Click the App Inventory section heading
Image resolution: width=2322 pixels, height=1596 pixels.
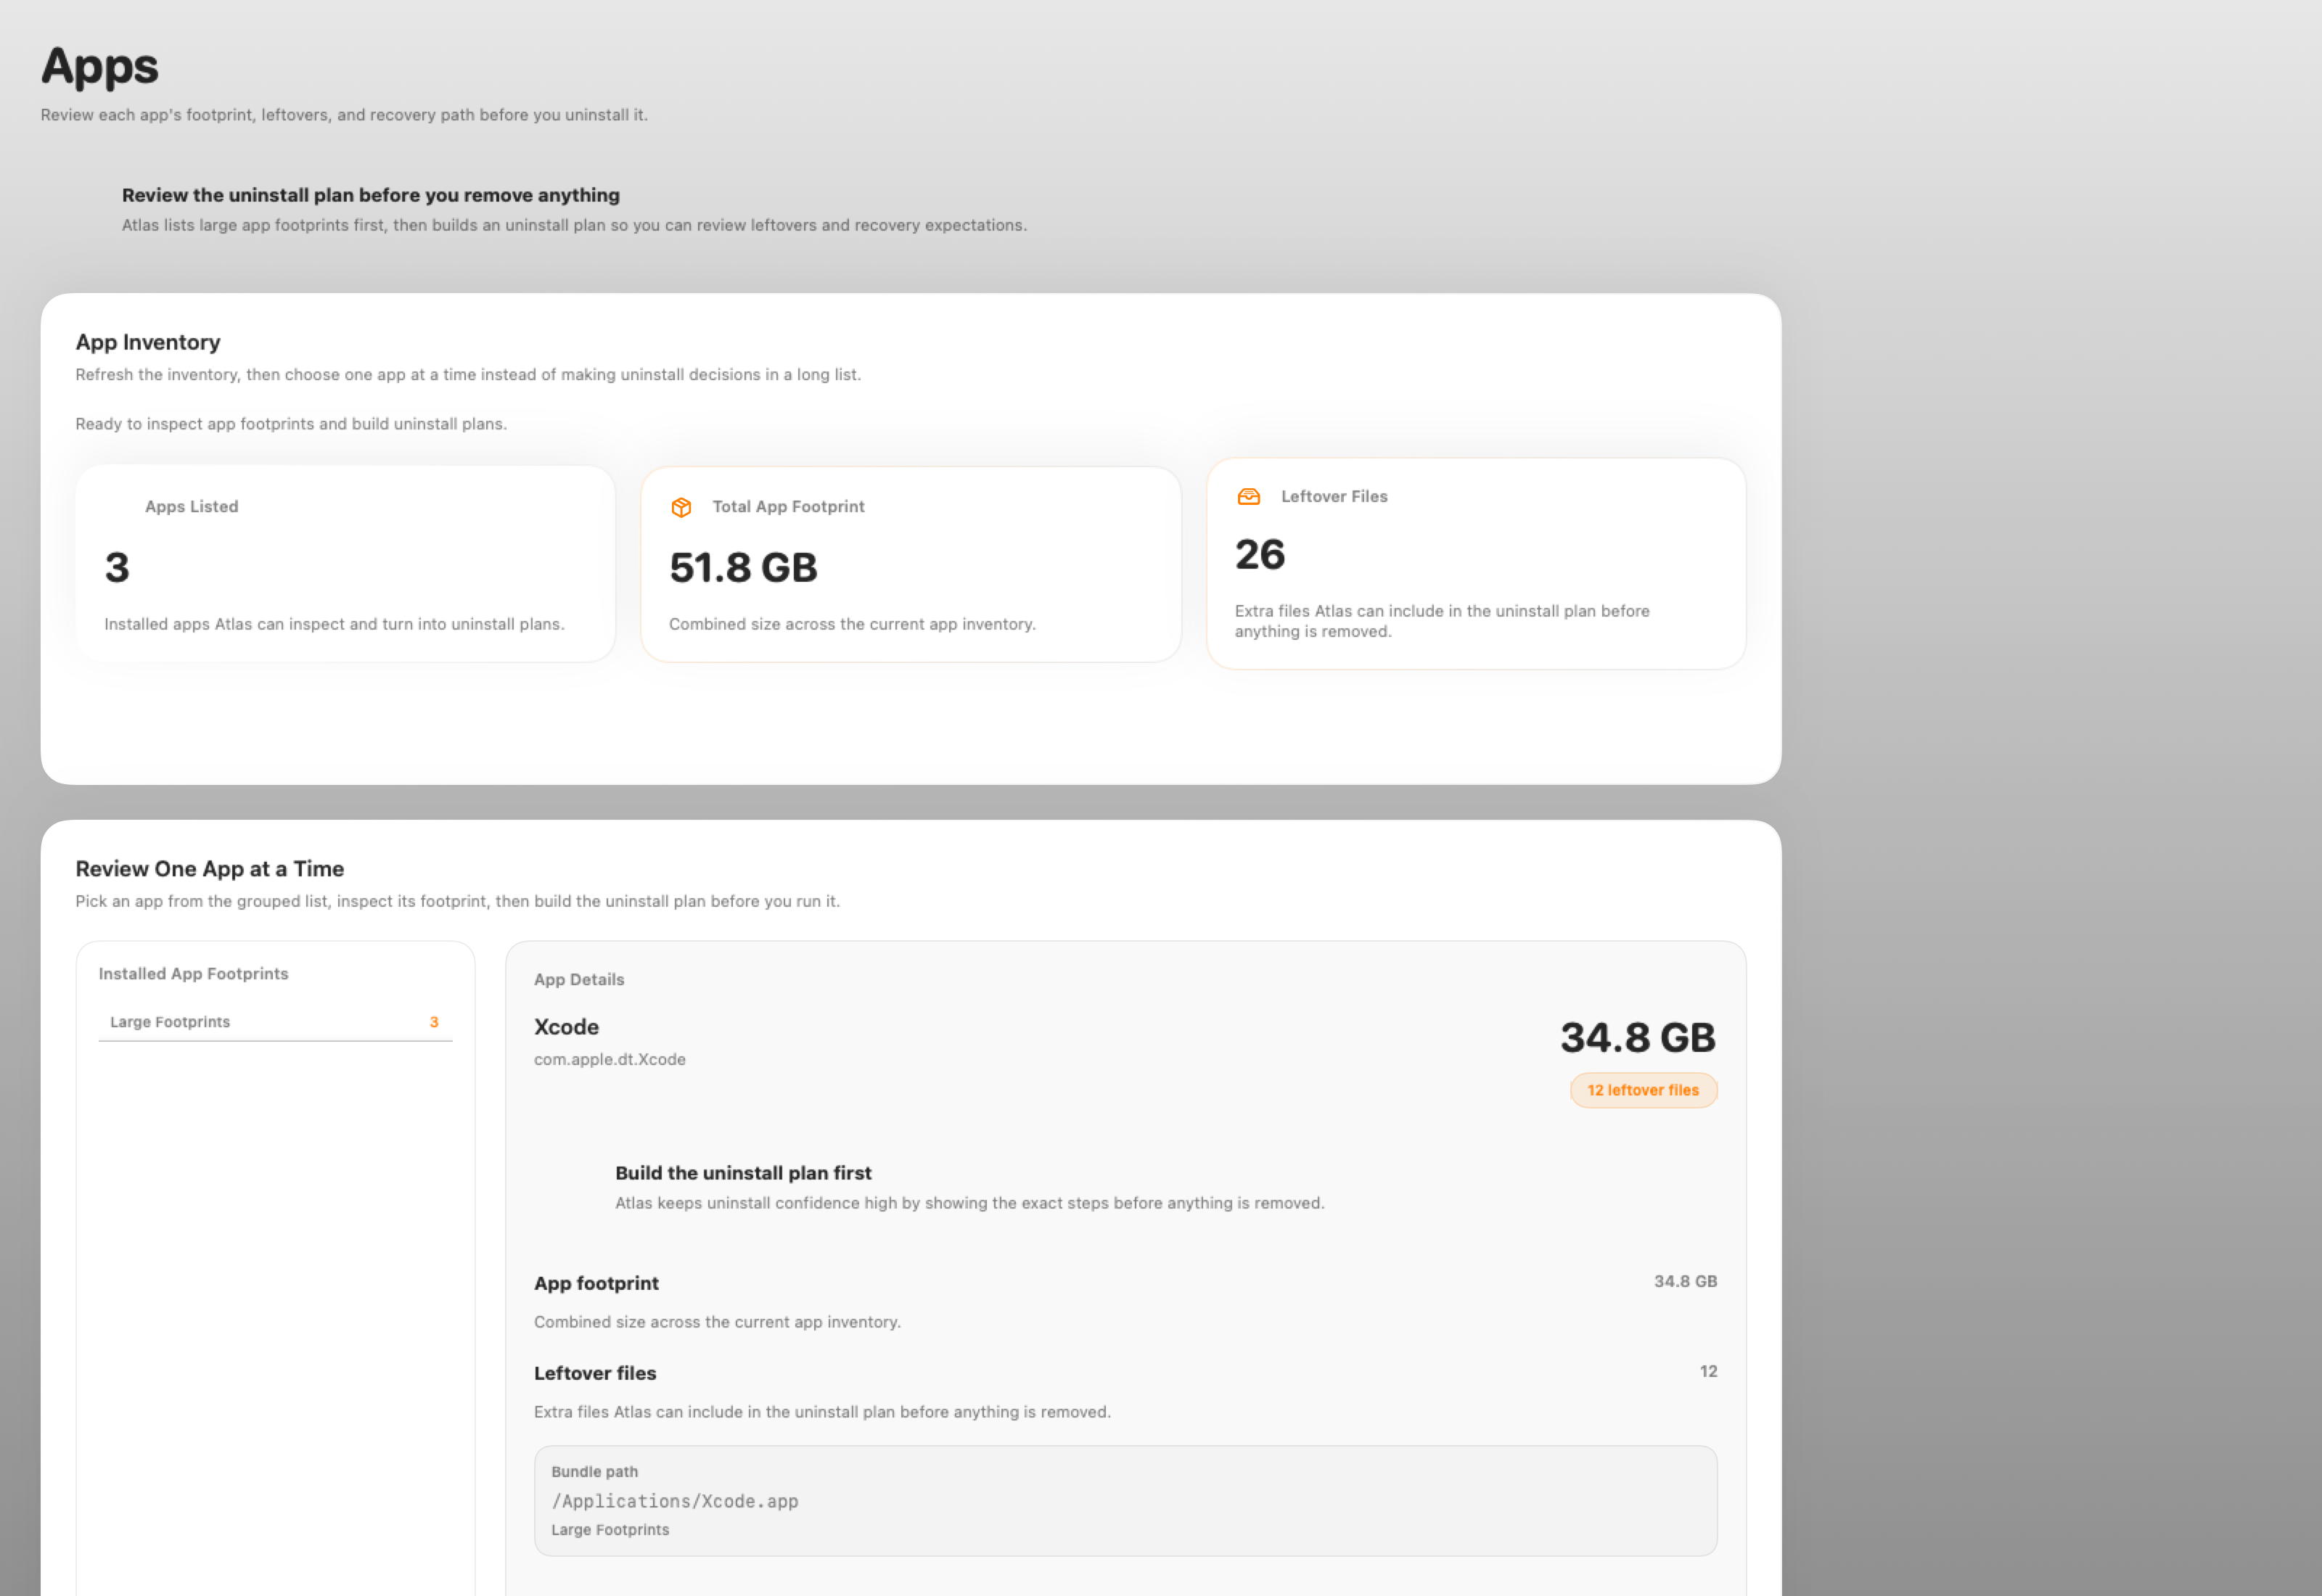pos(148,342)
